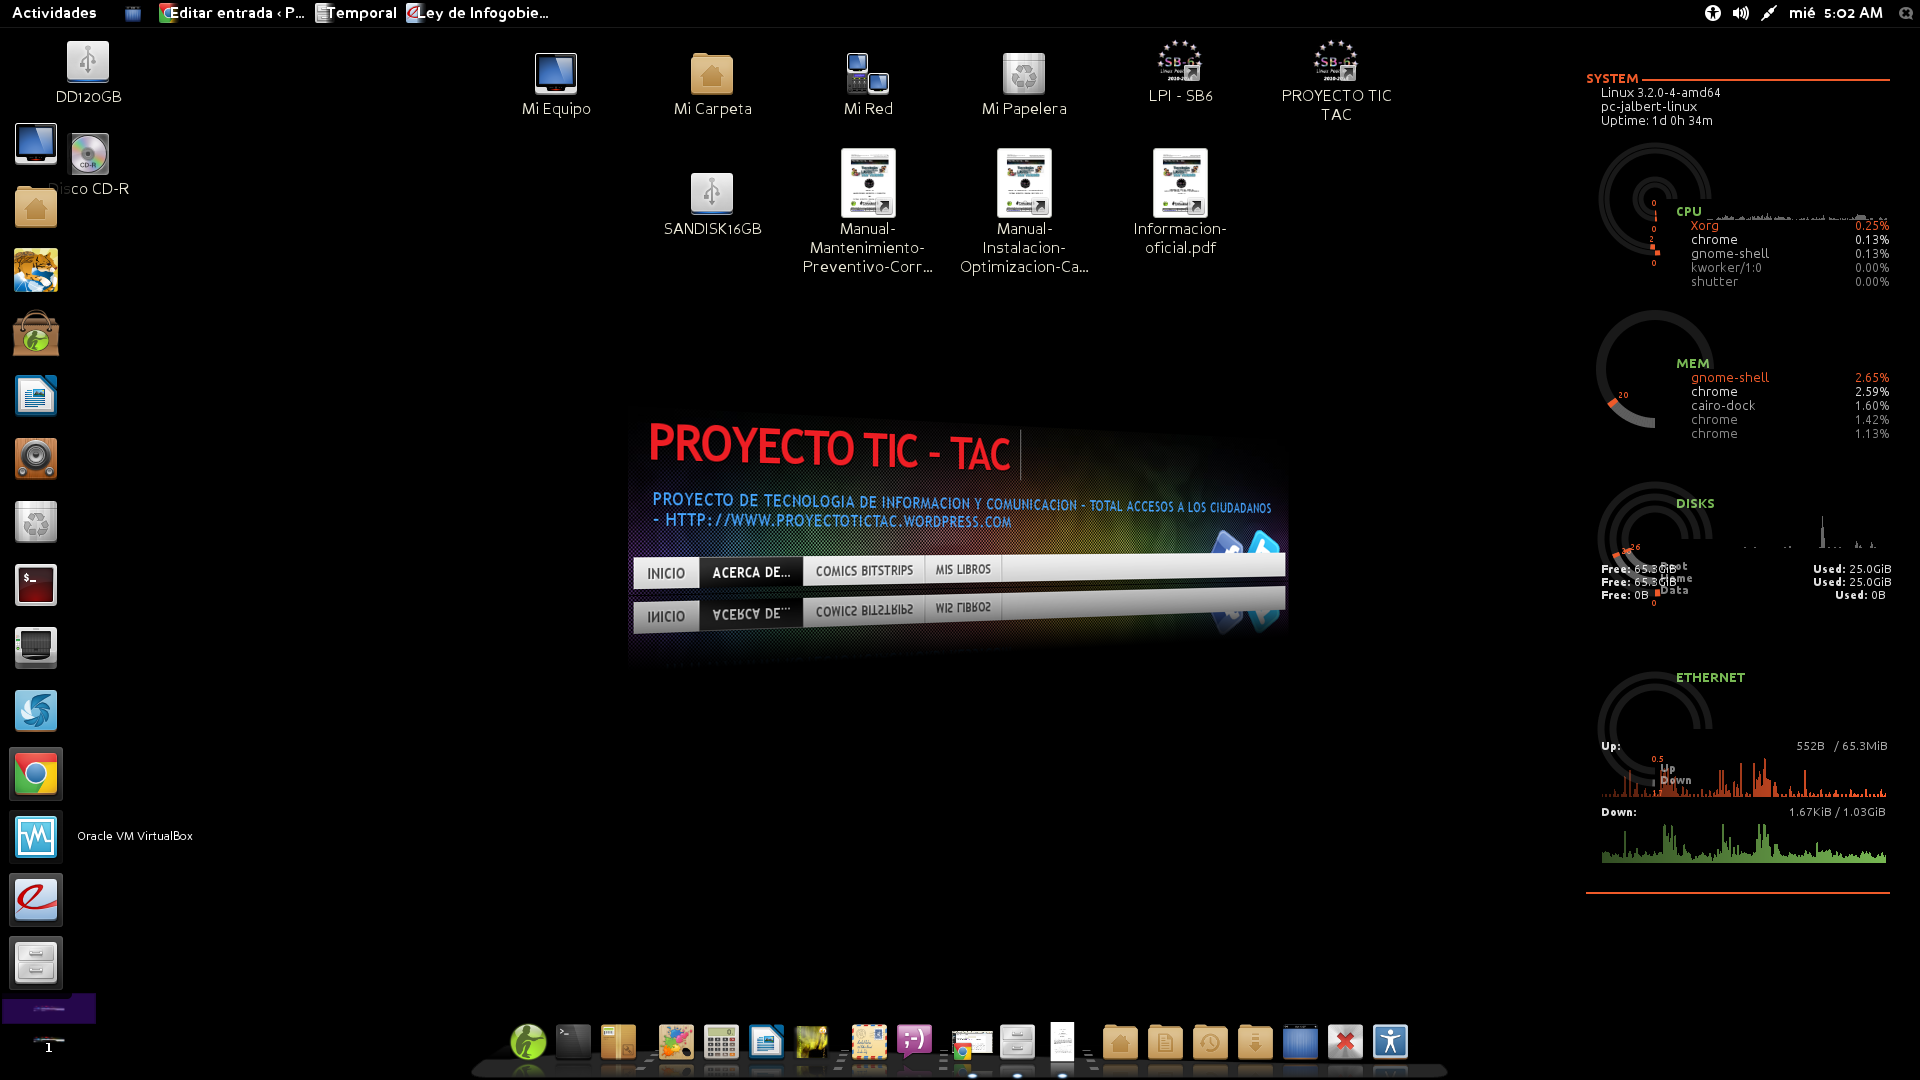Switch to the Editar entrada window task

click(232, 13)
